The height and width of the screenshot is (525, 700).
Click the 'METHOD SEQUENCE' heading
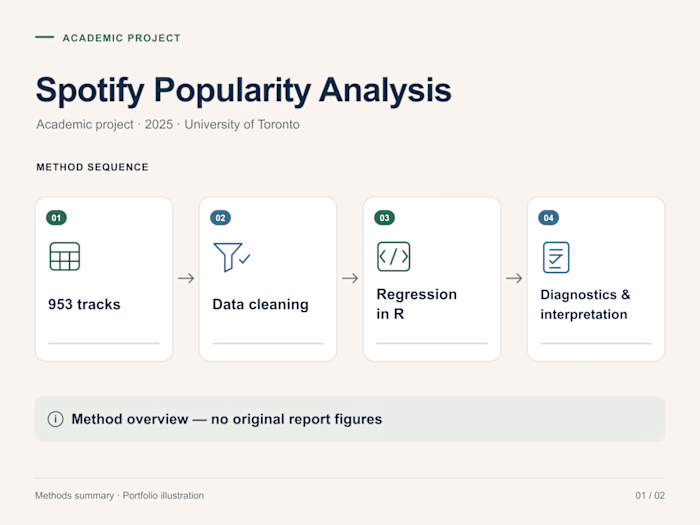[92, 167]
